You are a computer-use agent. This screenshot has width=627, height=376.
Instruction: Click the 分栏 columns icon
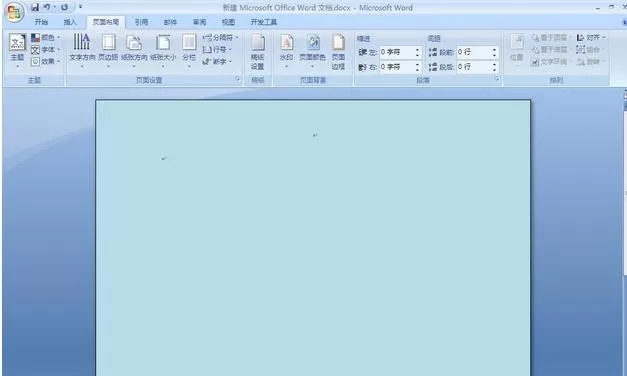click(189, 42)
